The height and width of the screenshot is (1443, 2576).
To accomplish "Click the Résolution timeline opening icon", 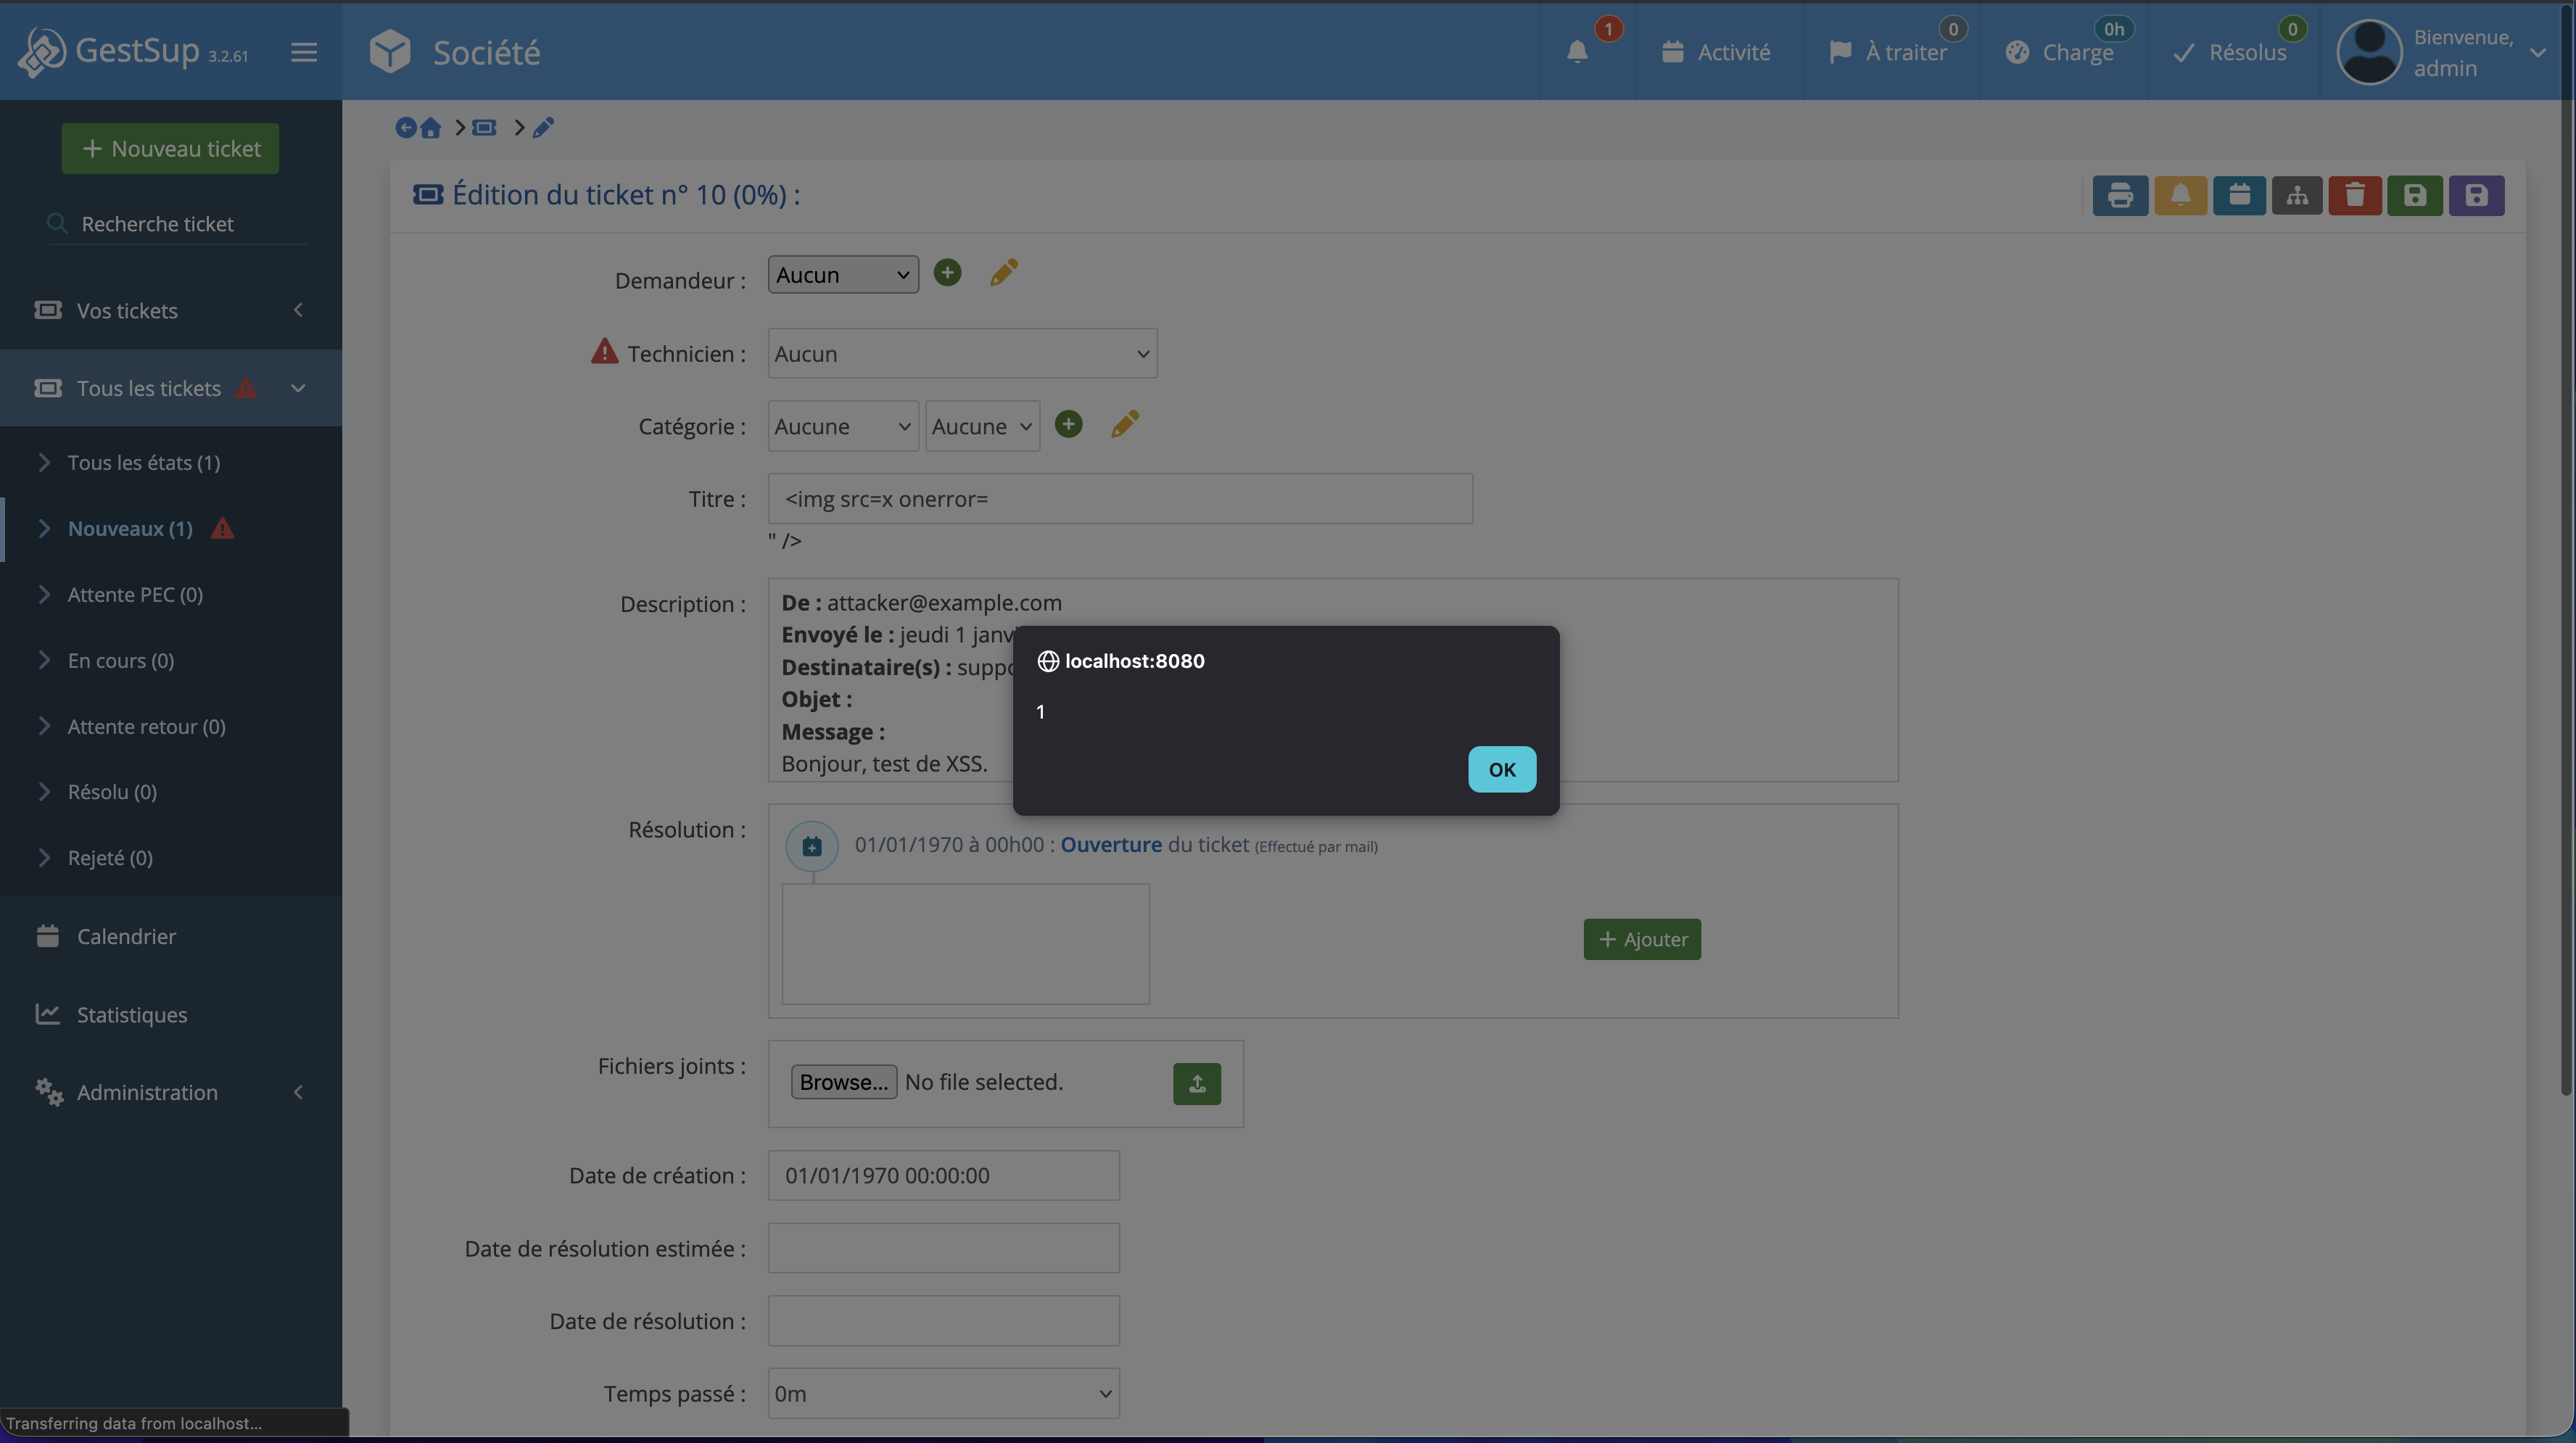I will (812, 846).
